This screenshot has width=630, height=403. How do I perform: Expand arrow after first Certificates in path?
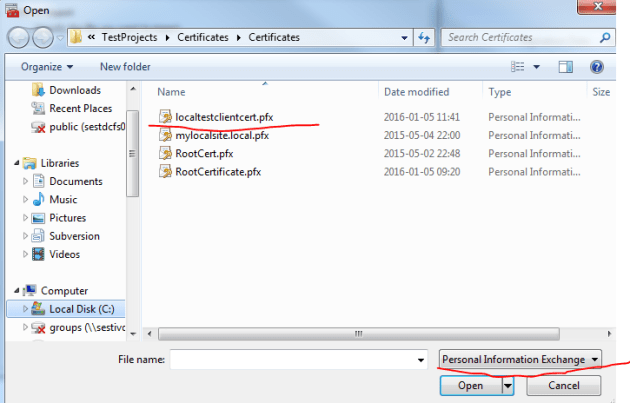[x=239, y=38]
